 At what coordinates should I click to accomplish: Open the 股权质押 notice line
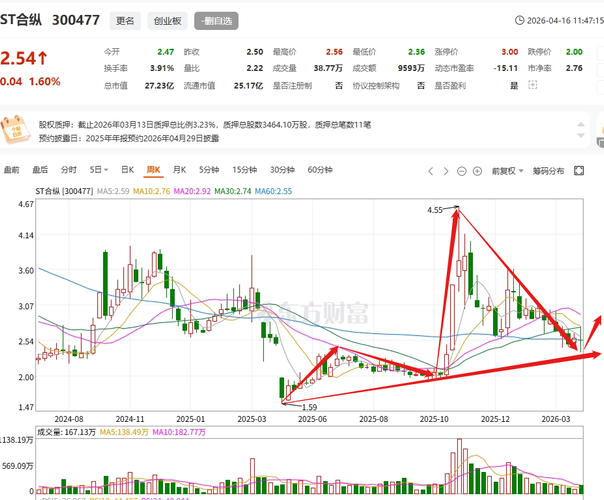(205, 124)
